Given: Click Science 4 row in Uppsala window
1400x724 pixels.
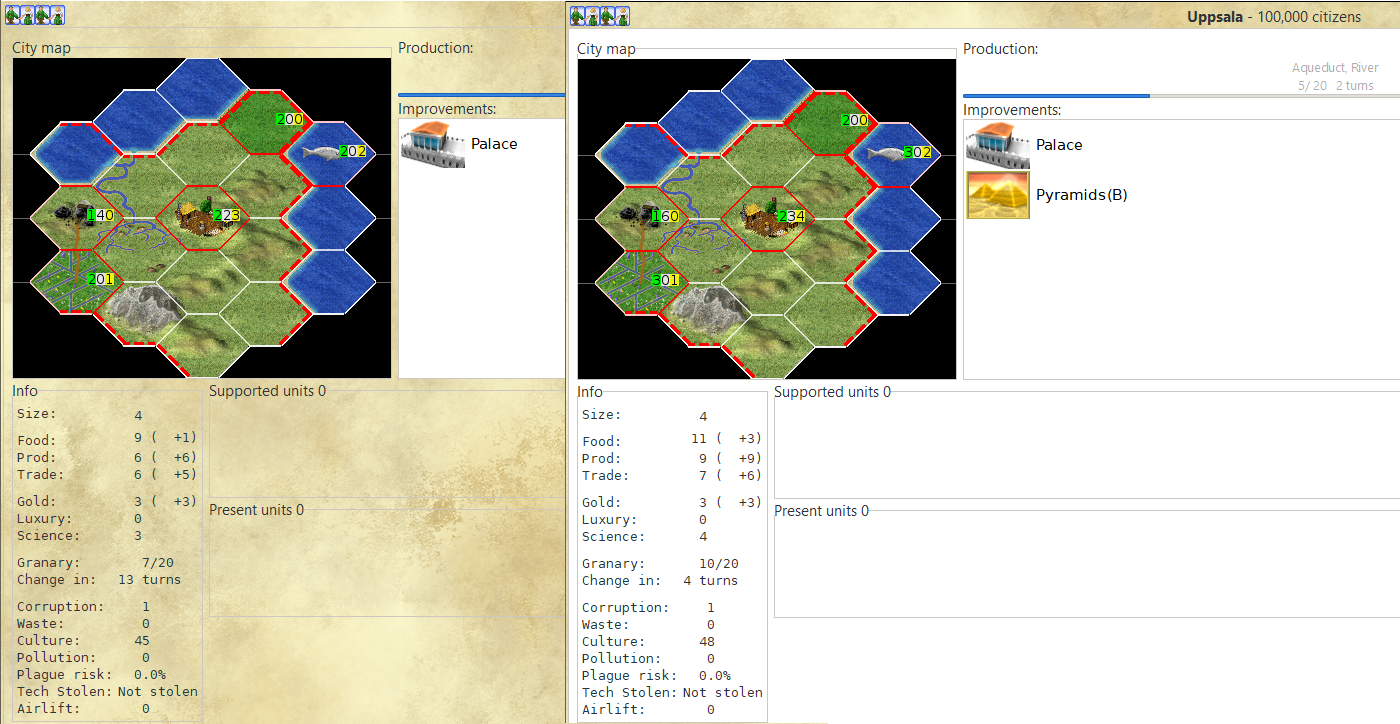Looking at the screenshot, I should point(645,537).
